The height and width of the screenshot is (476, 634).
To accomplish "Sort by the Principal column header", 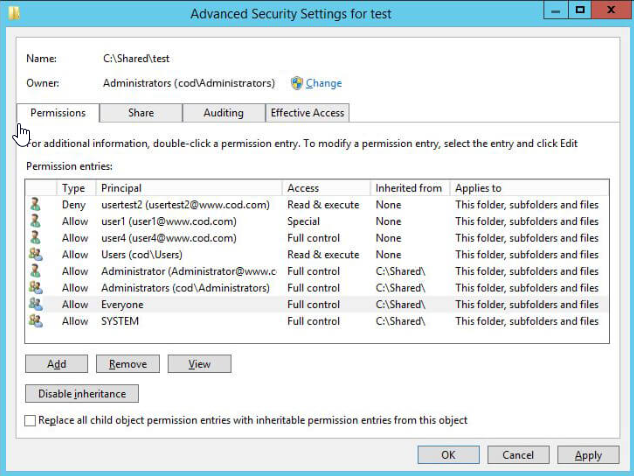I will tap(188, 188).
